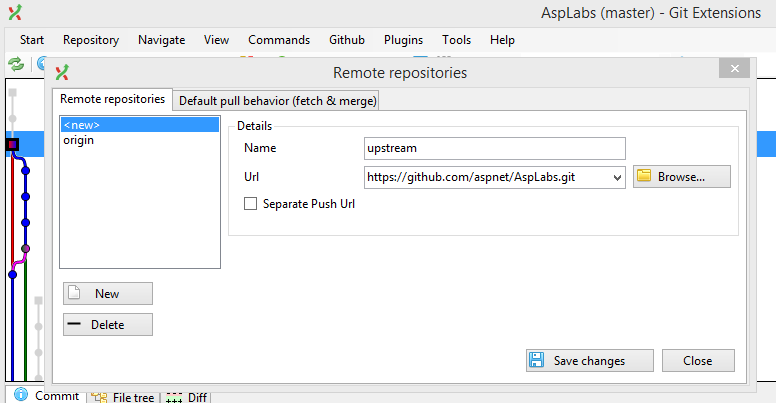Open the Plugins menu
776x403 pixels.
(x=403, y=40)
